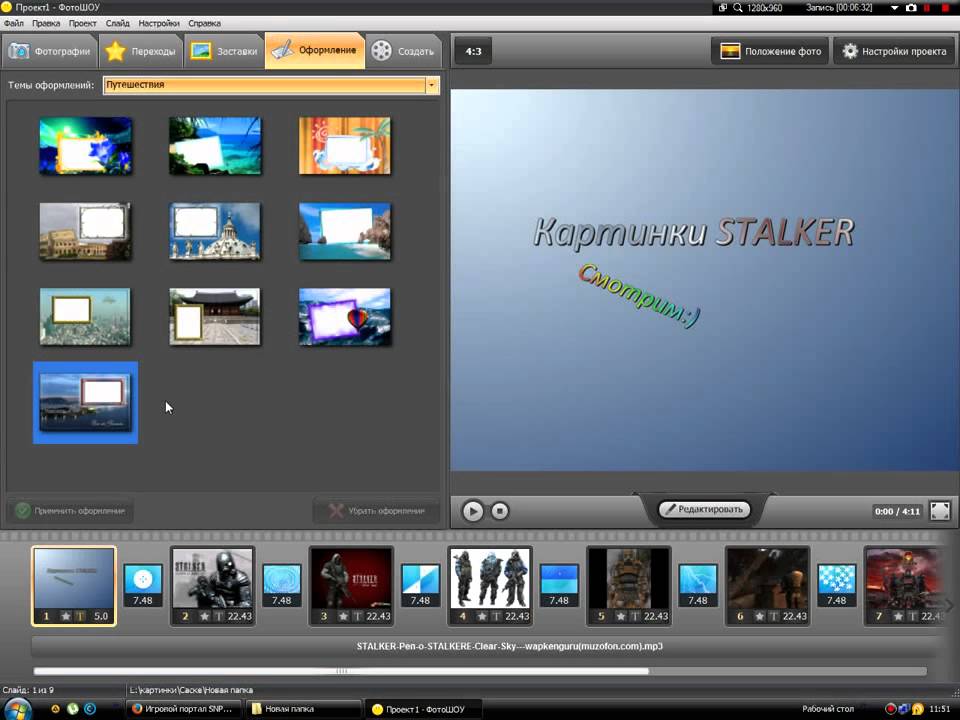
Task: Switch to Игровой портал SNP browser taskbar item
Action: point(184,709)
